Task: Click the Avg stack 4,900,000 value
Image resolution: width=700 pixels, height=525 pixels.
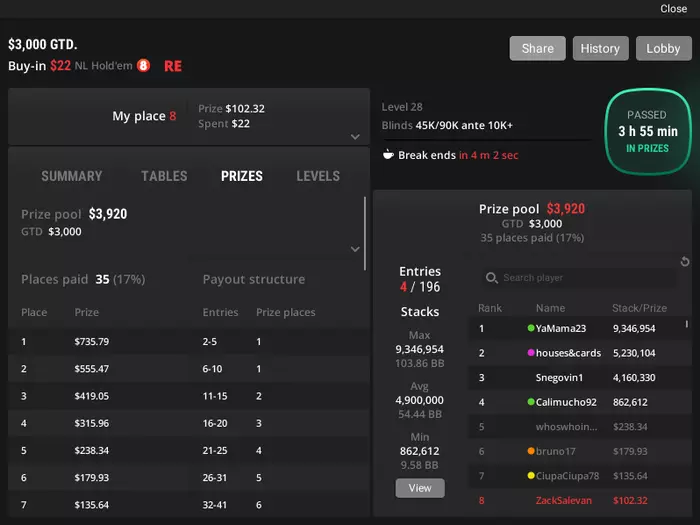Action: point(420,400)
